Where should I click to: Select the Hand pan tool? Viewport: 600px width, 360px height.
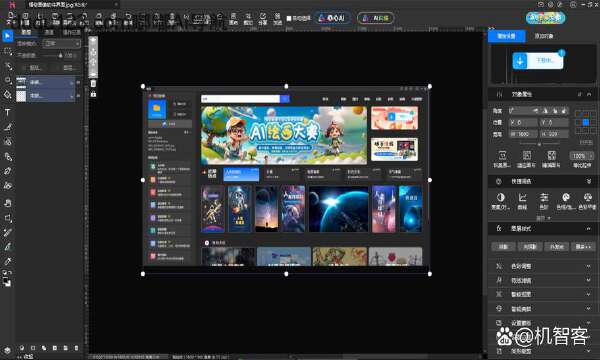pos(7,203)
